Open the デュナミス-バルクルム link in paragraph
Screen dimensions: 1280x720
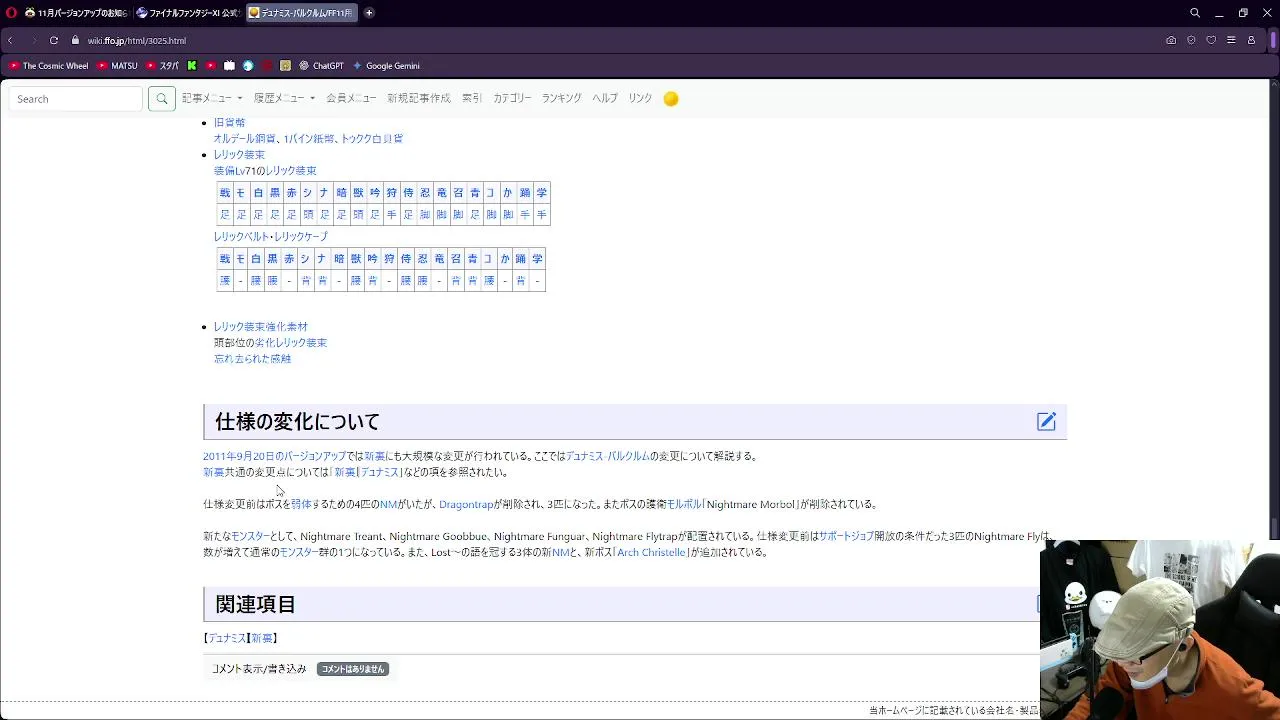[608, 456]
